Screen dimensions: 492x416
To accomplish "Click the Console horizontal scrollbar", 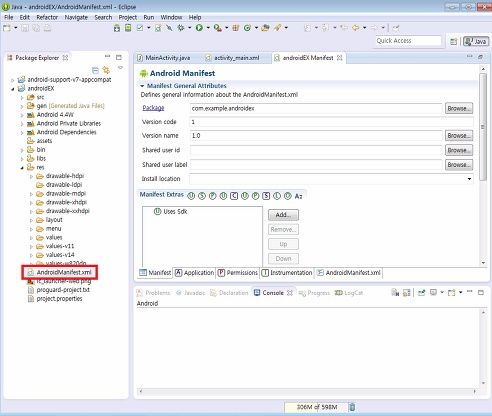I will [x=307, y=391].
